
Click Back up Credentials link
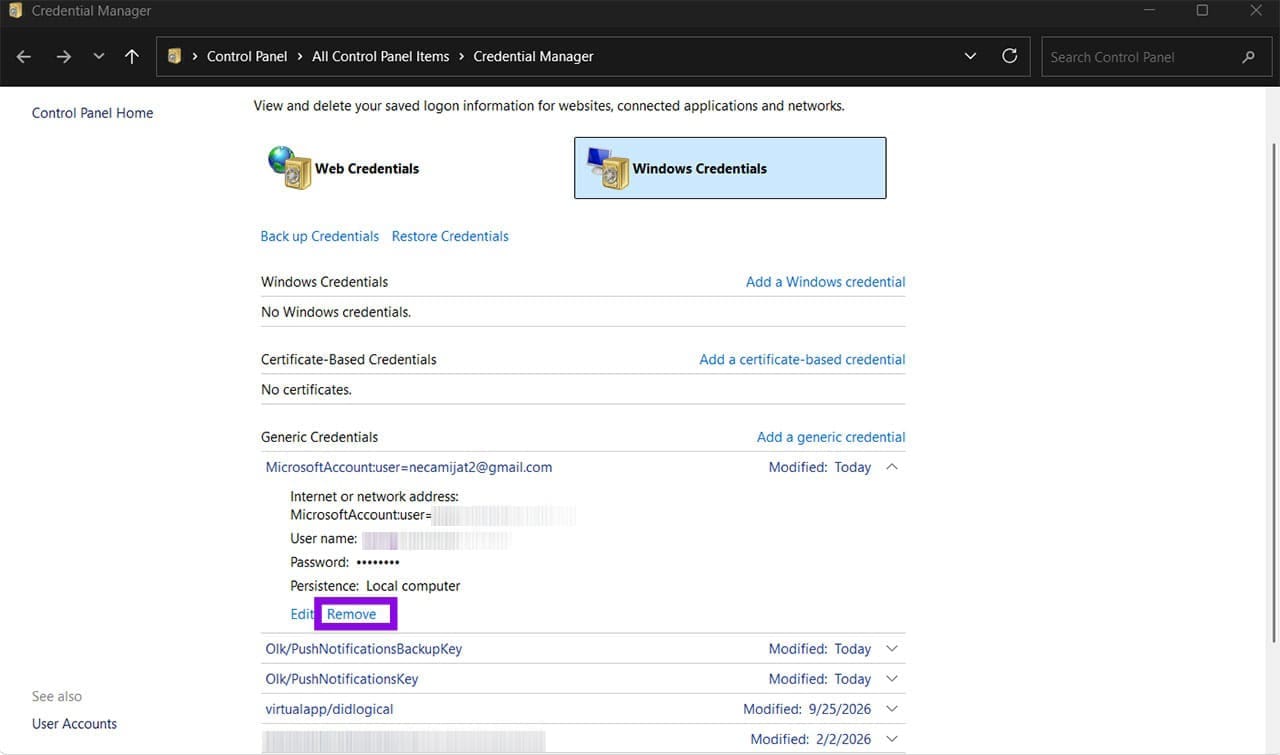[x=320, y=236]
